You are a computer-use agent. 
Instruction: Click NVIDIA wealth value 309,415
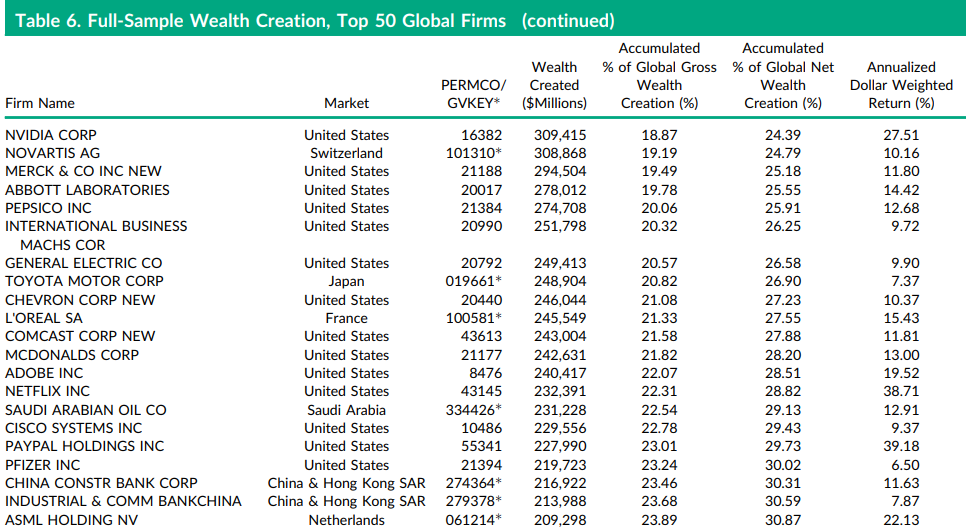coord(560,135)
